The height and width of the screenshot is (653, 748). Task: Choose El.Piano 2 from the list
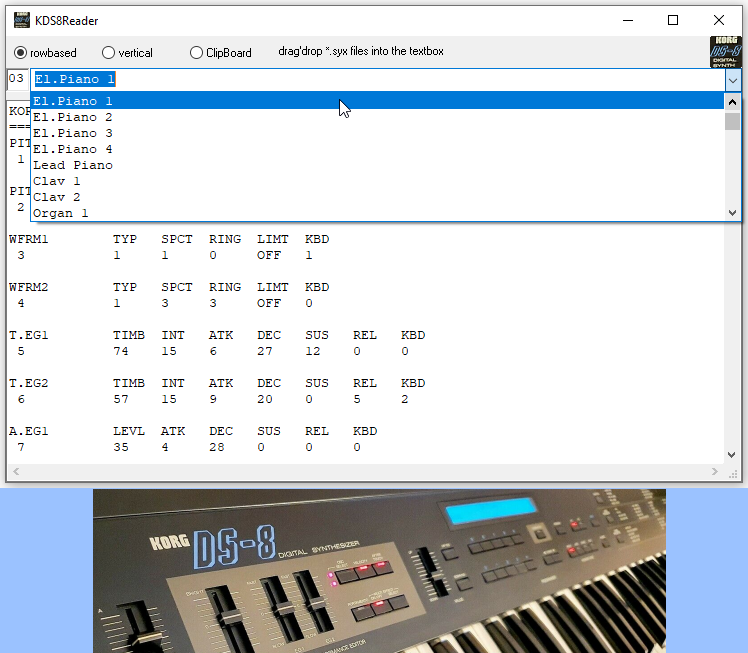tap(377, 117)
